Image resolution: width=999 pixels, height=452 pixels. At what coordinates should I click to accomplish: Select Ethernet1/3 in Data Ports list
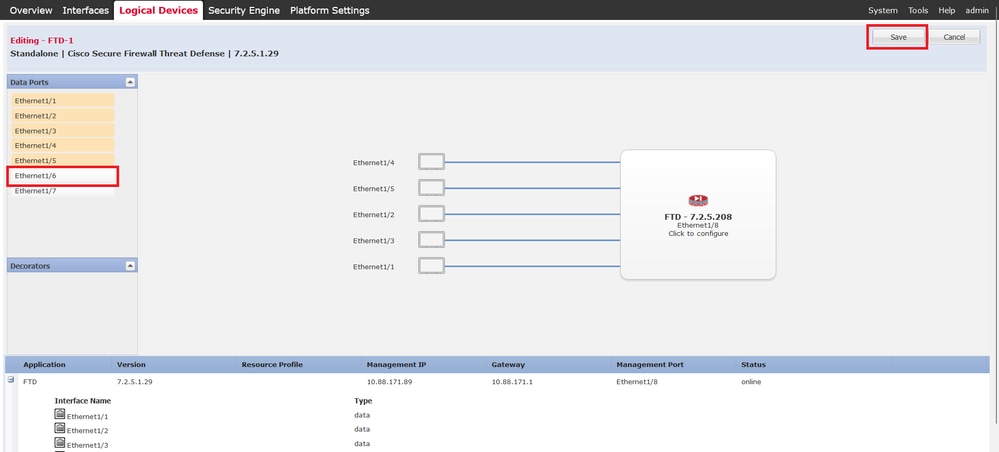(63, 131)
